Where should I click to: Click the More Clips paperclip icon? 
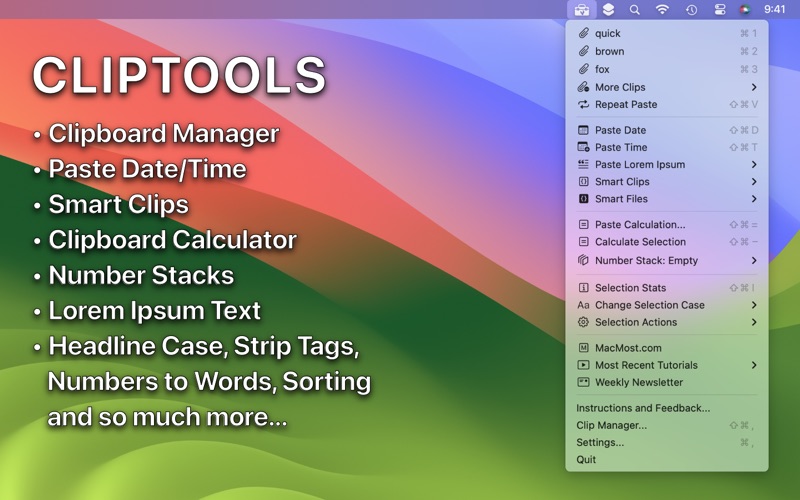click(x=583, y=87)
